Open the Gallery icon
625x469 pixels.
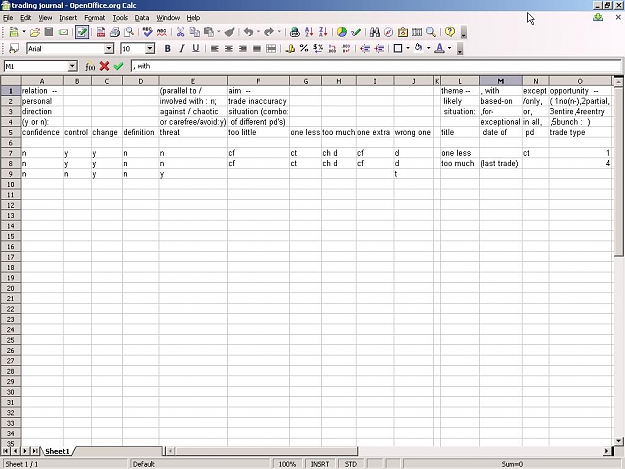(403, 32)
